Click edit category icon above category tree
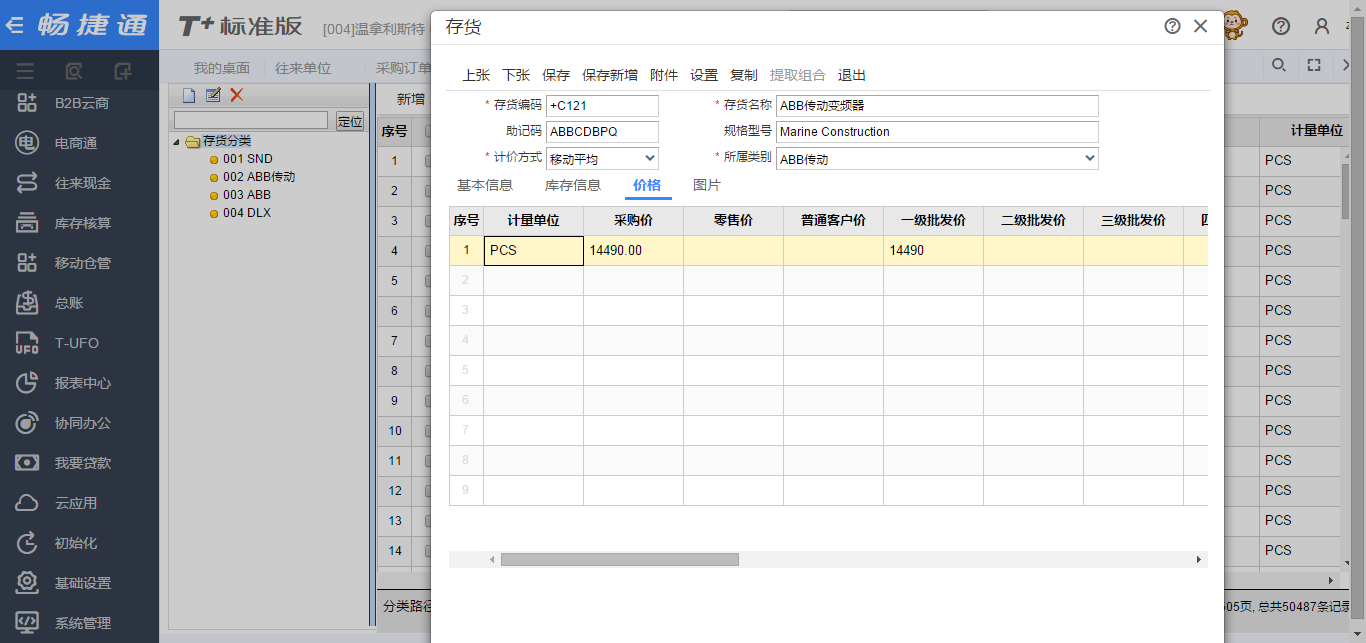 213,95
